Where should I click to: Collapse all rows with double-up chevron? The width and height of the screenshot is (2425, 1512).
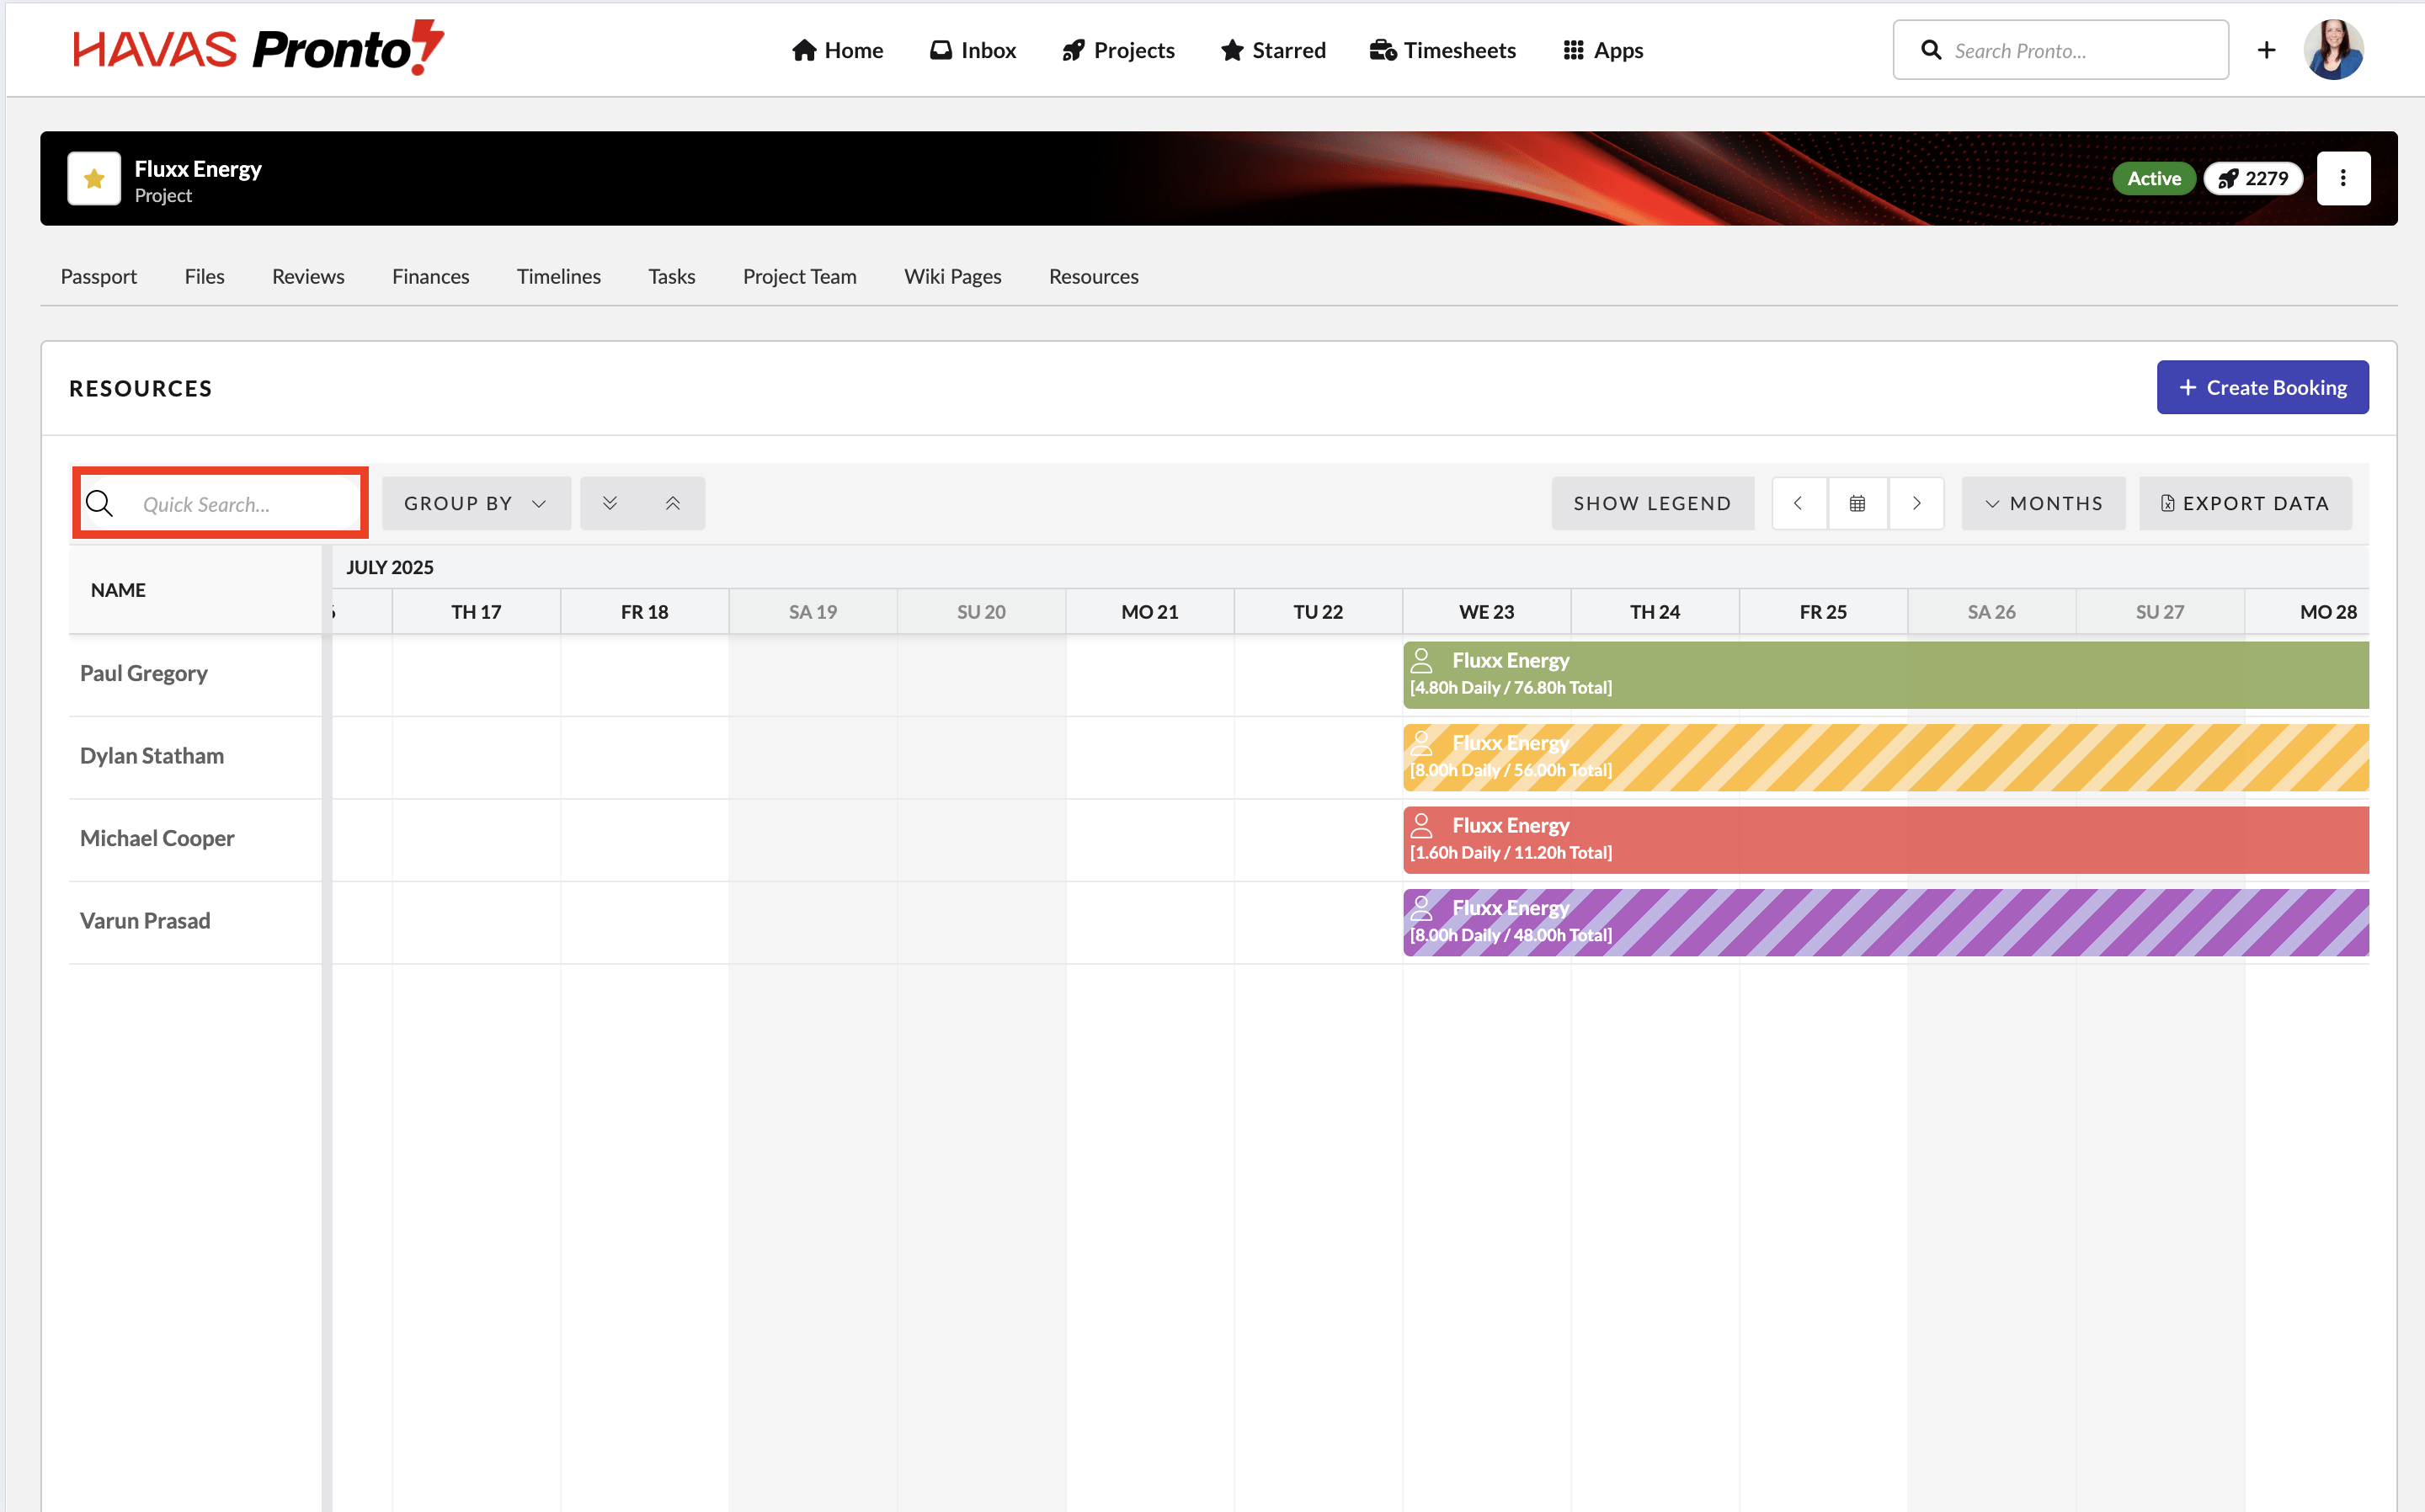coord(673,503)
